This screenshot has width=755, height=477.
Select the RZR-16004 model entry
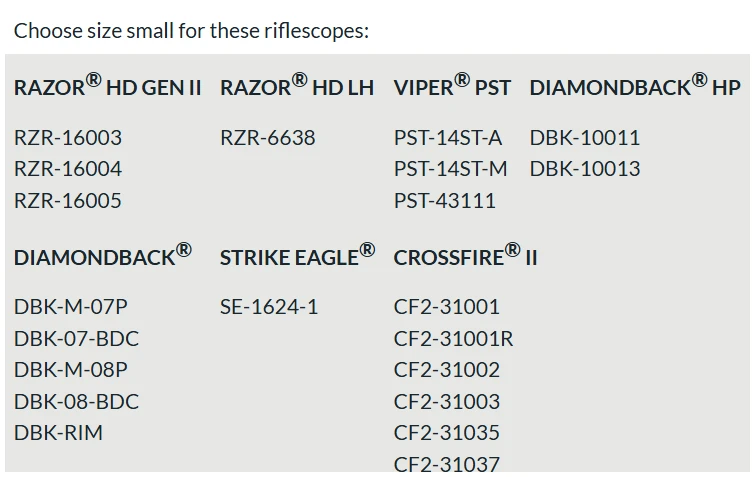tap(68, 168)
